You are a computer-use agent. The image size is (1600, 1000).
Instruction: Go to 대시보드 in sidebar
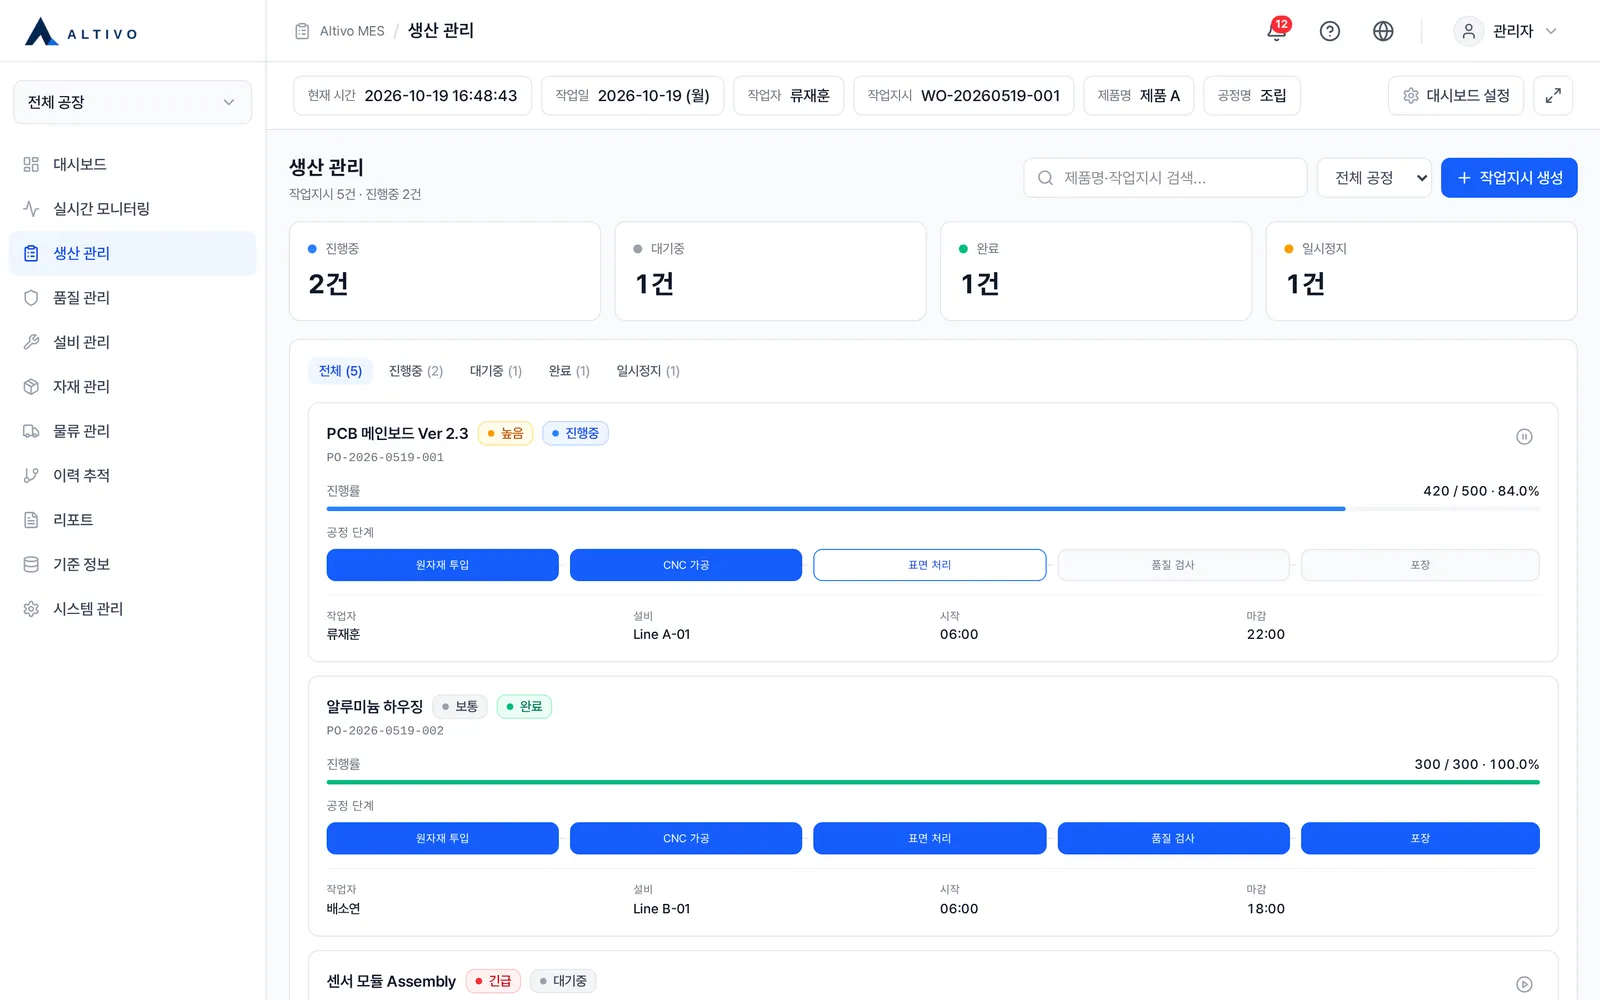132,164
